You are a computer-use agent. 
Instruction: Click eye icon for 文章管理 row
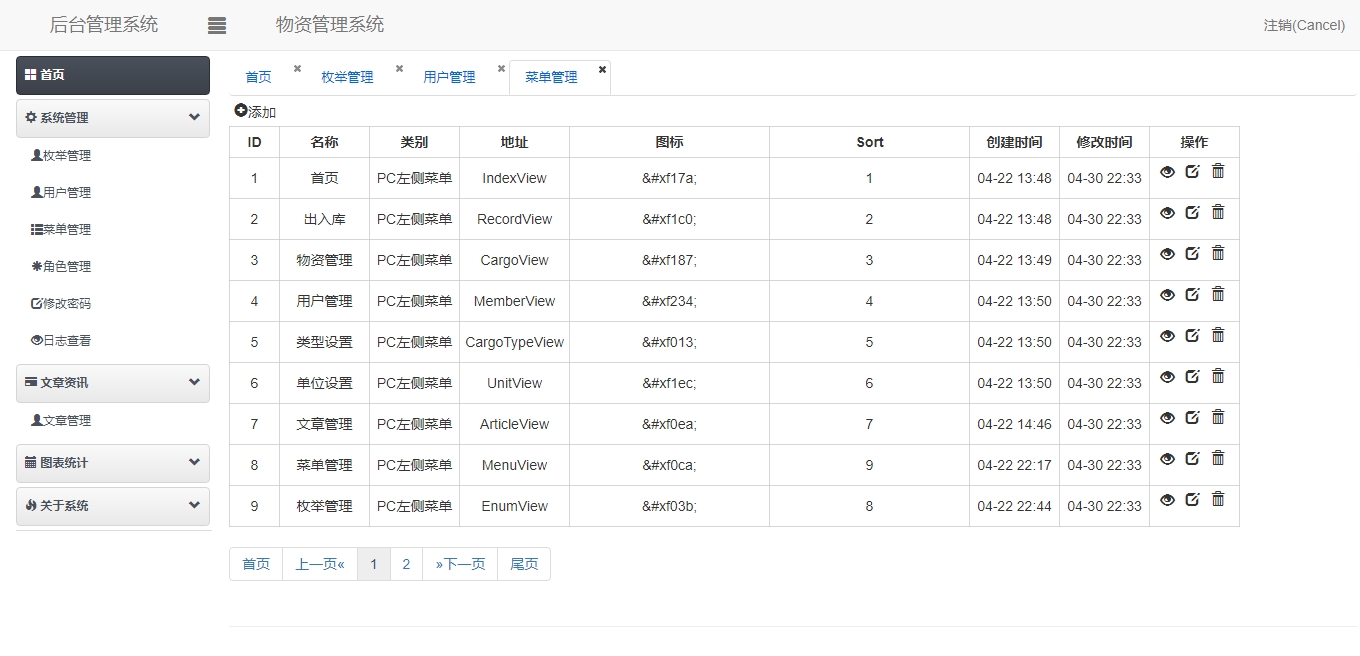(x=1167, y=417)
